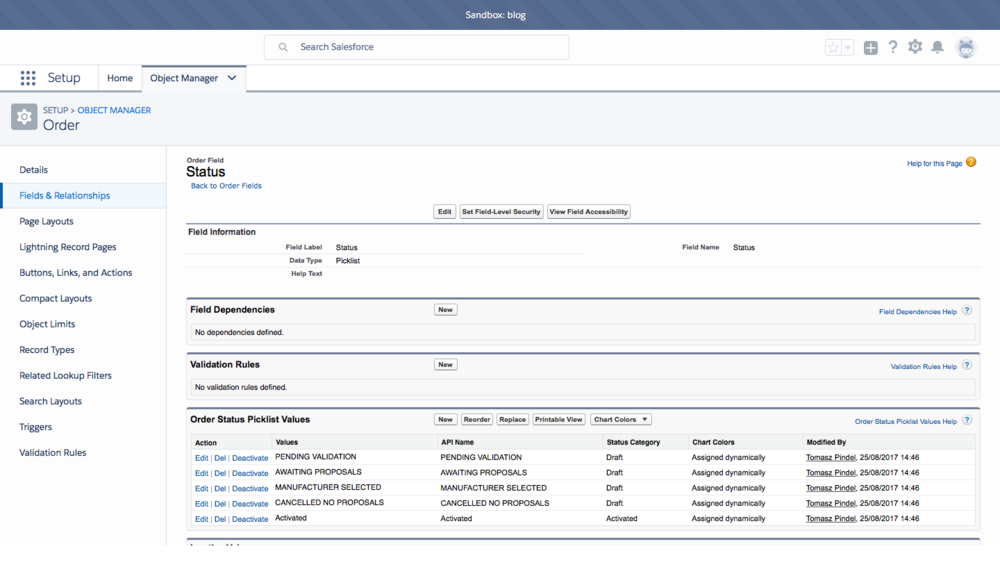1000x567 pixels.
Task: Click the notifications bell icon
Action: coord(938,47)
